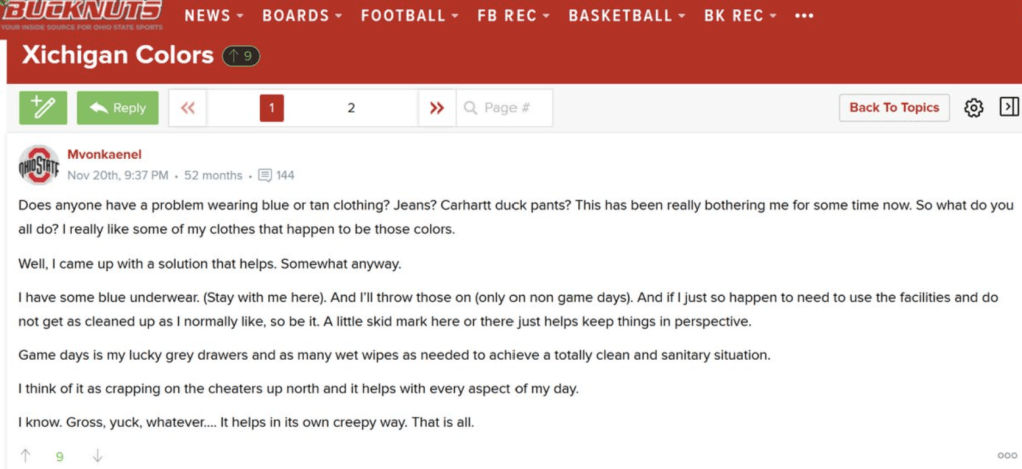Open the Mvonkaenel username profile link

(105, 155)
